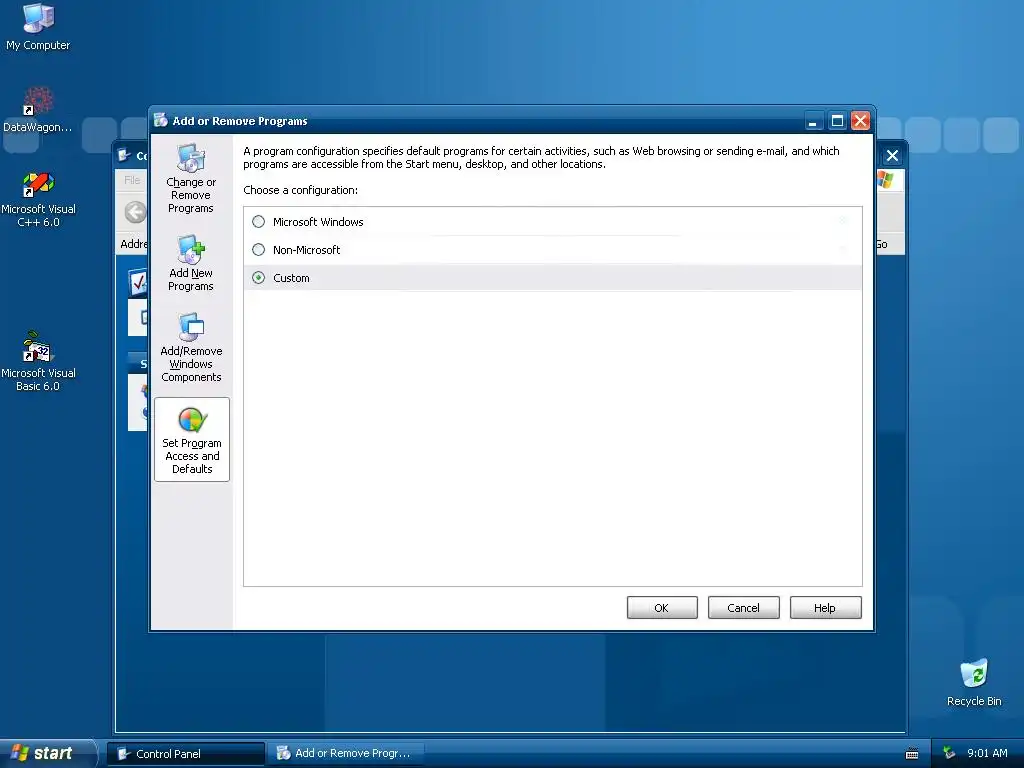1024x768 pixels.
Task: Select Set Program Access and Defaults
Action: pyautogui.click(x=192, y=440)
